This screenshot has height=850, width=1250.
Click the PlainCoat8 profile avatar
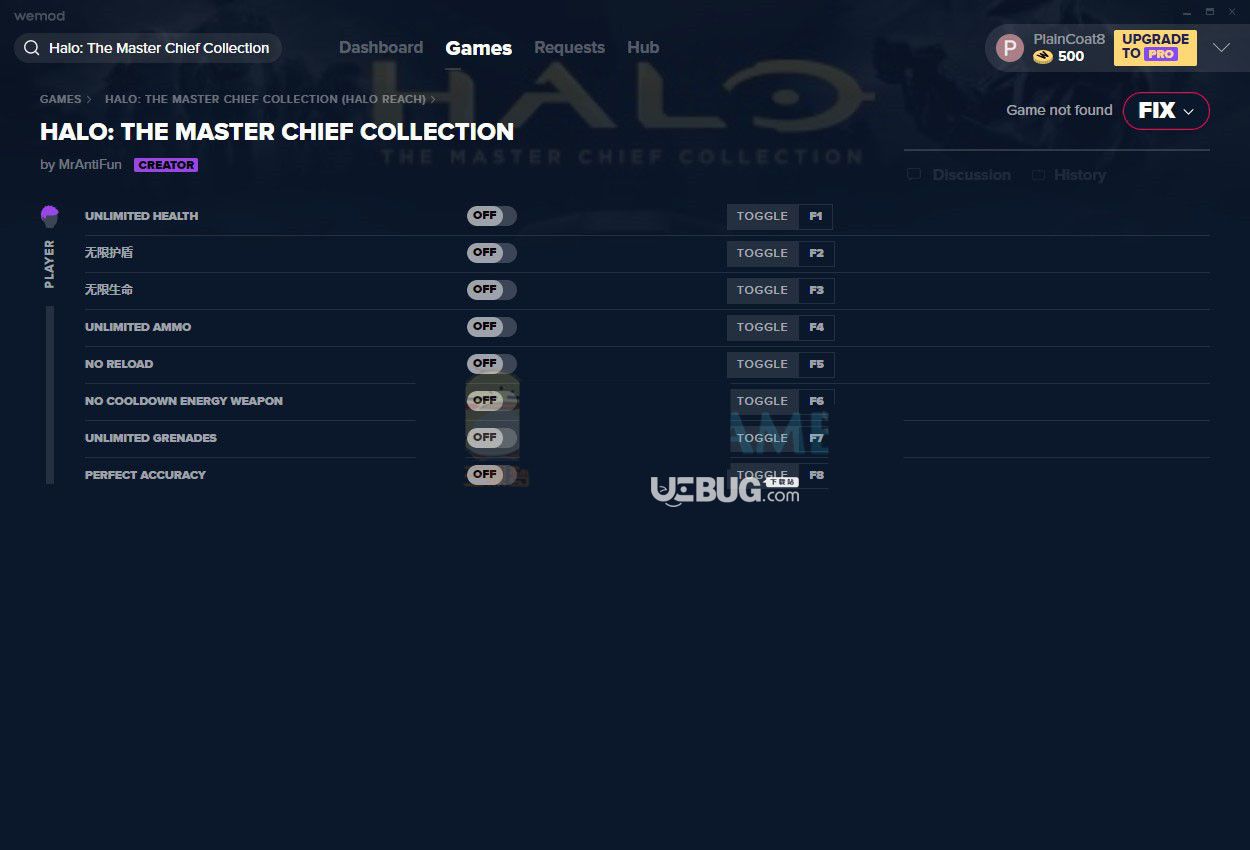click(1010, 48)
